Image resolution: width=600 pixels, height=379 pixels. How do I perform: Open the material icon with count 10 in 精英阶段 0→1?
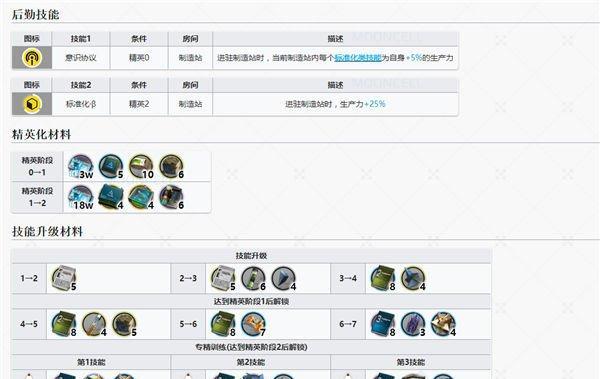[141, 167]
